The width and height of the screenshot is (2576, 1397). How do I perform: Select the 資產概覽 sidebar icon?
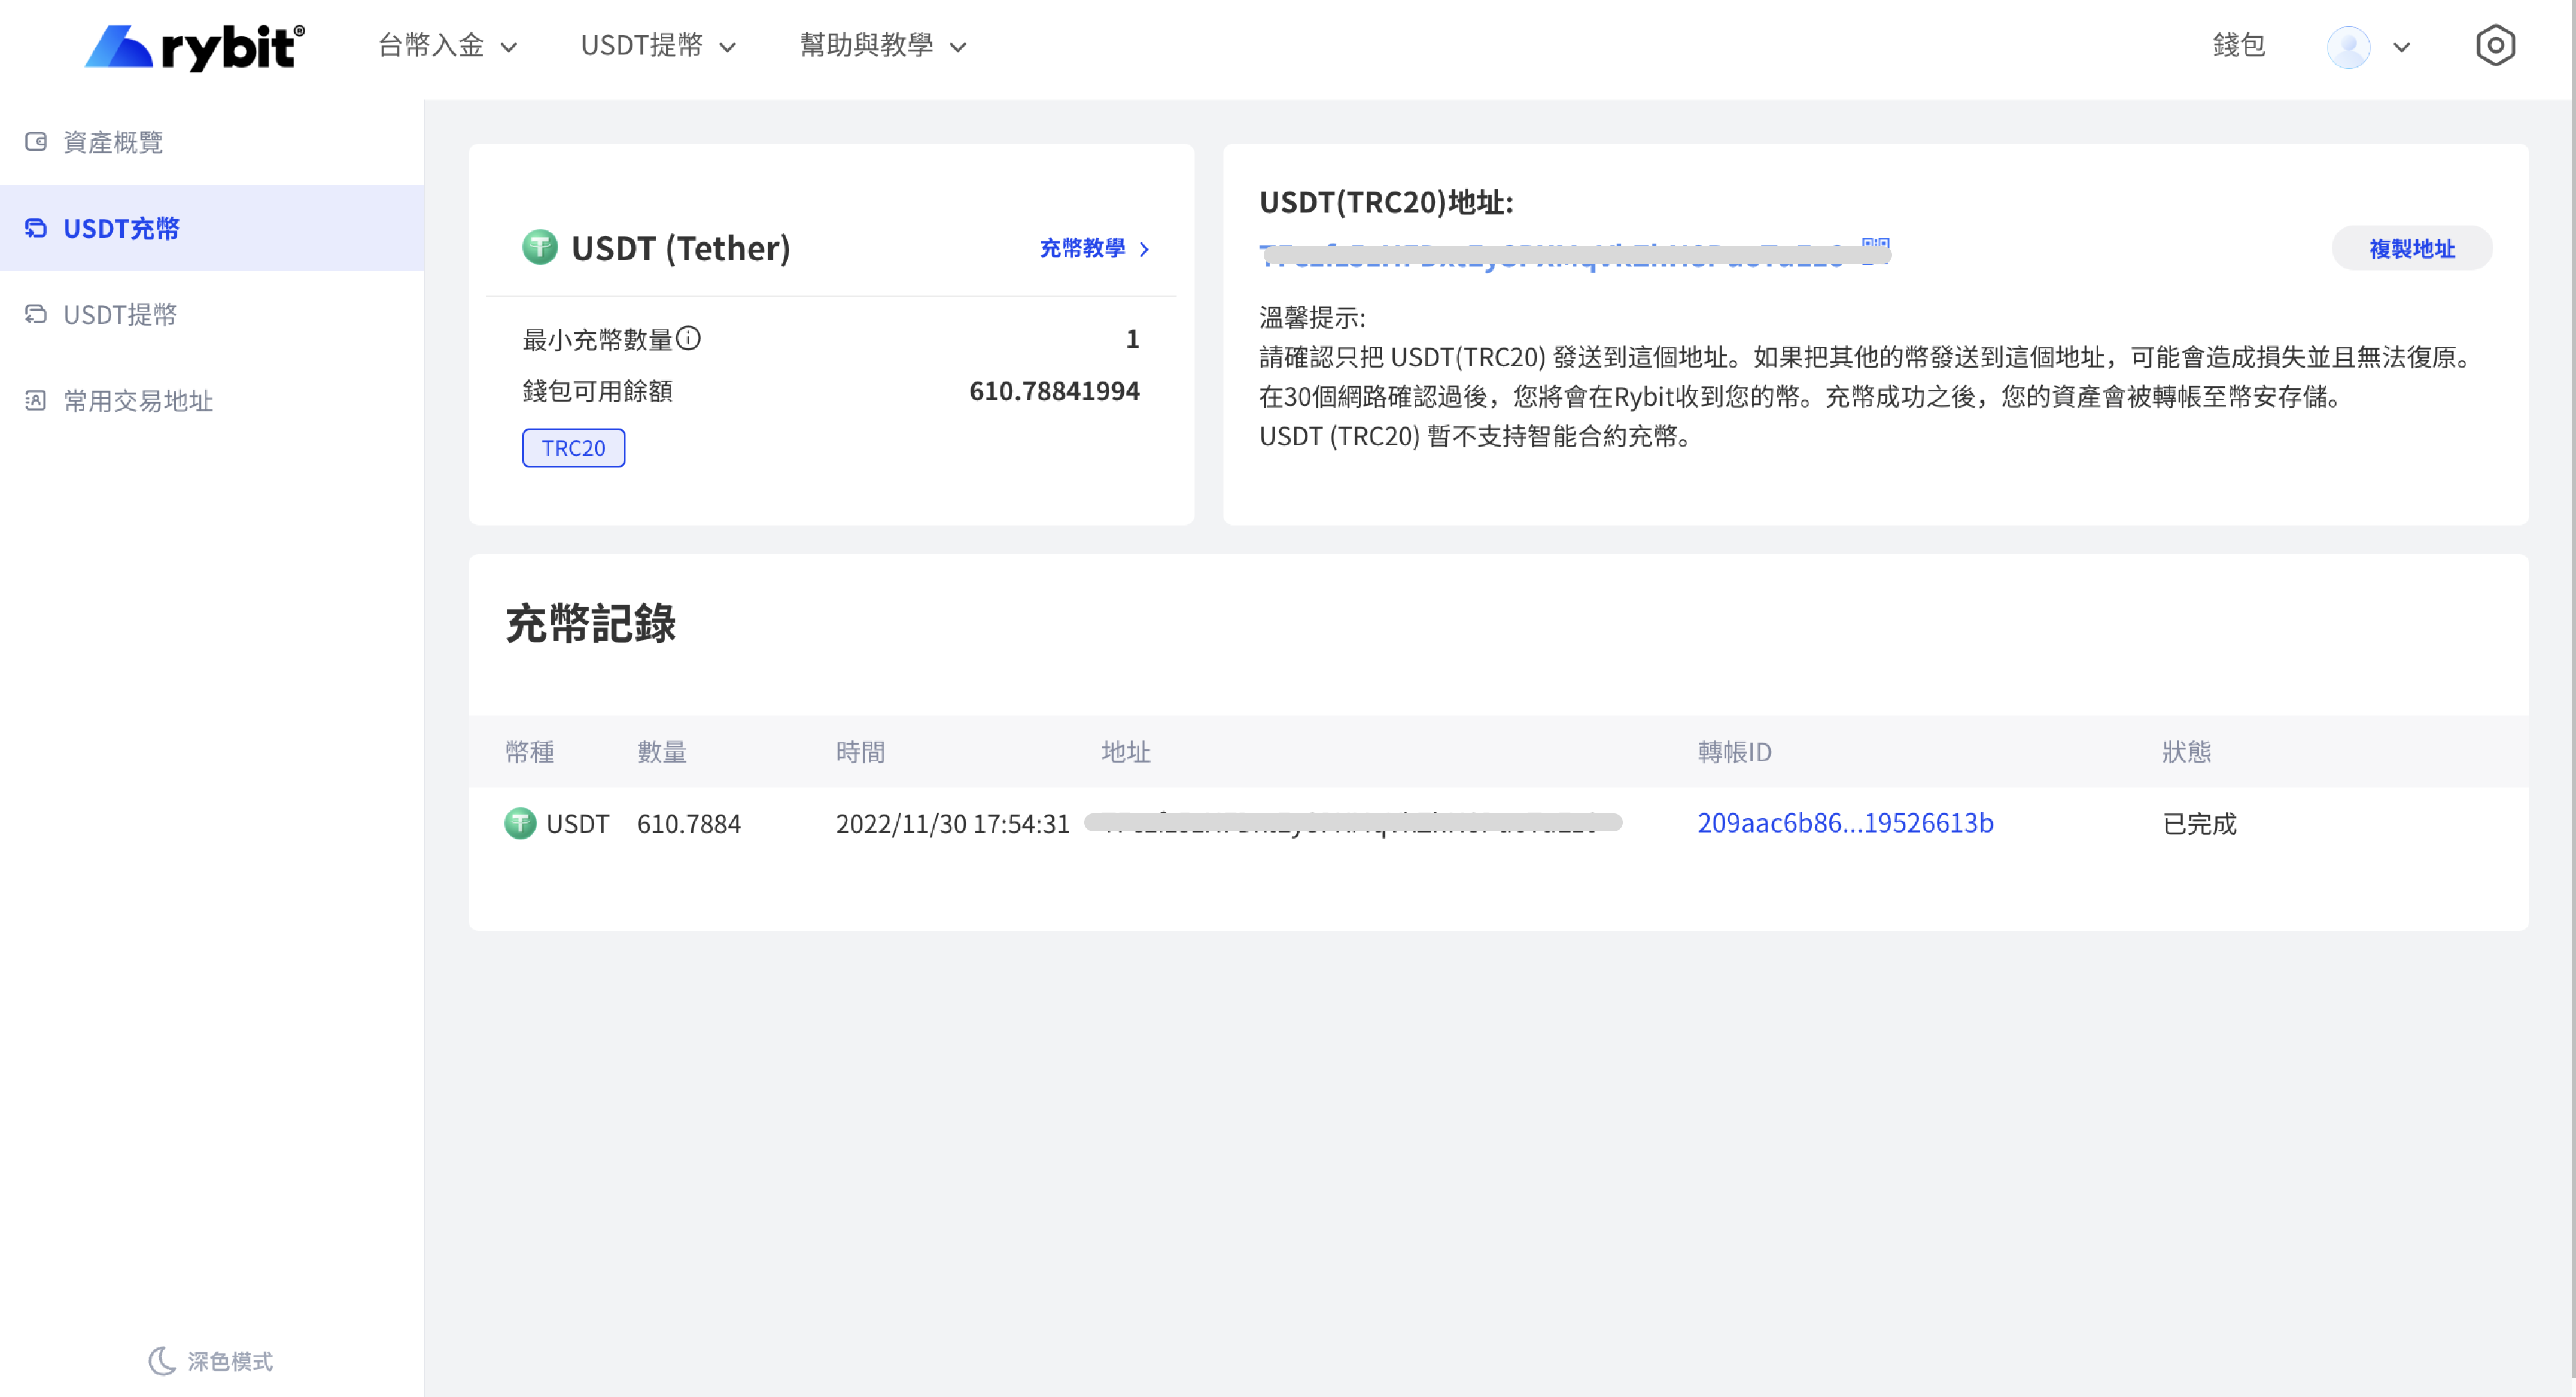36,141
